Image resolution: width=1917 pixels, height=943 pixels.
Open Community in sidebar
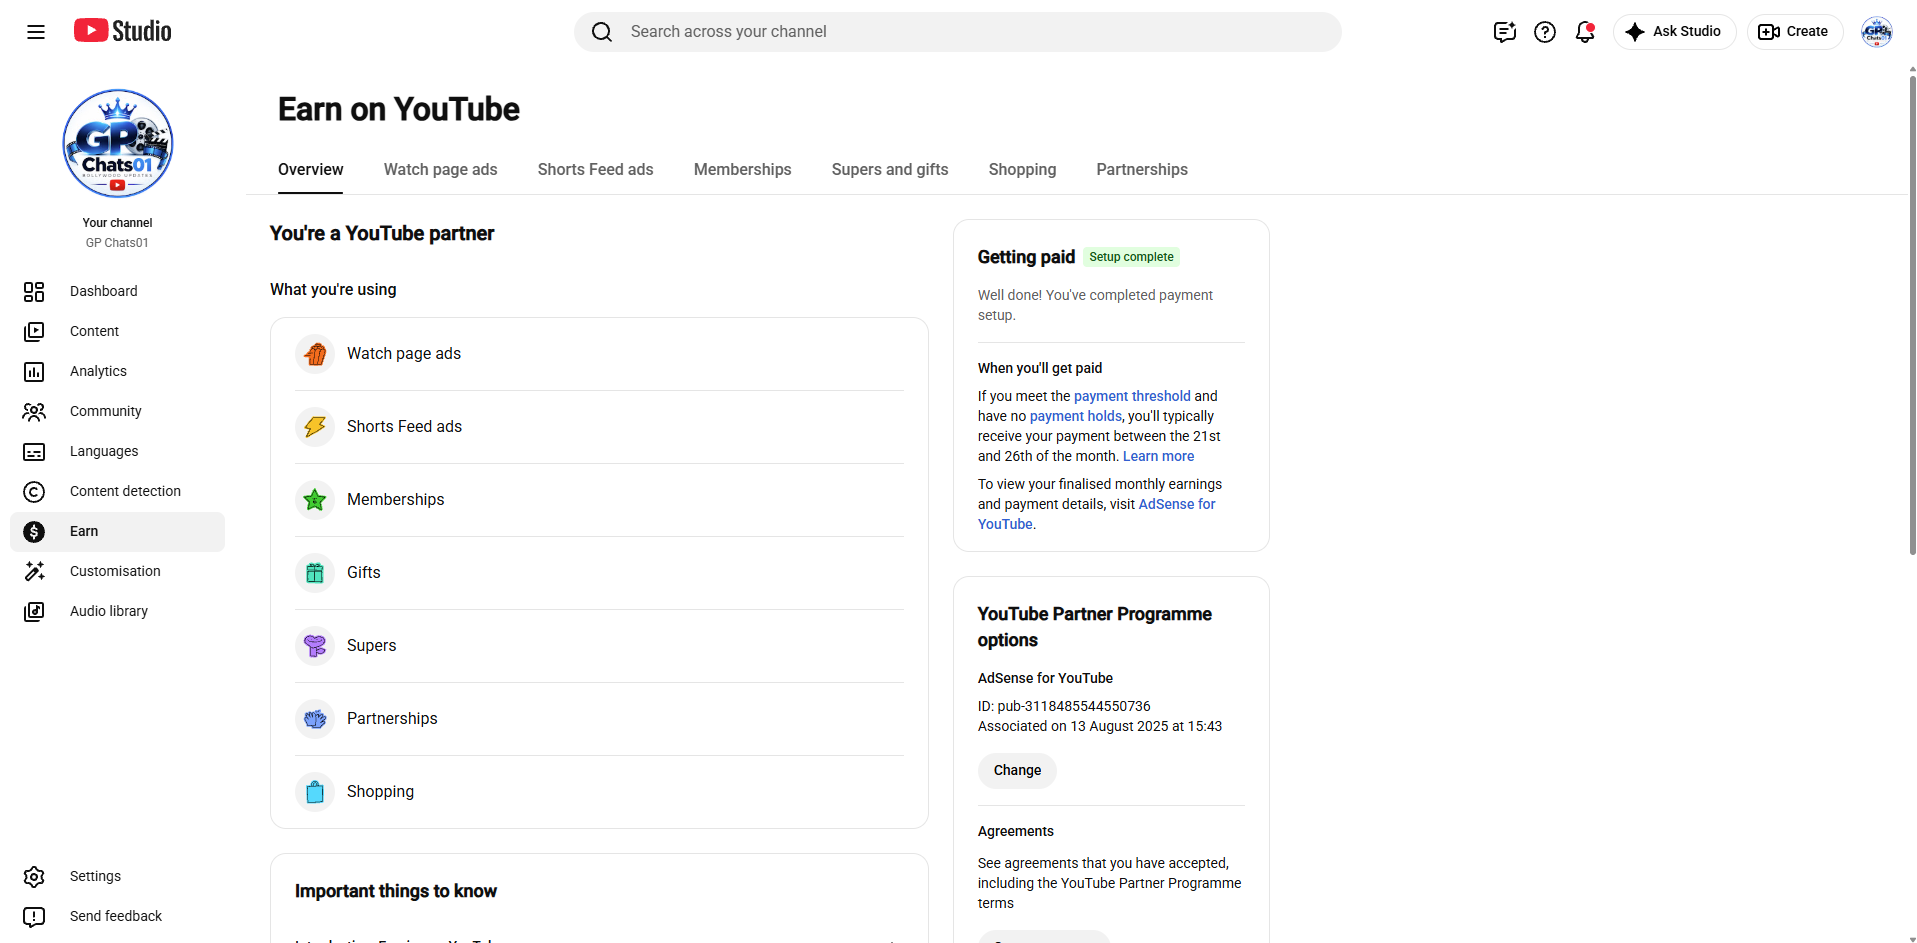pyautogui.click(x=117, y=411)
